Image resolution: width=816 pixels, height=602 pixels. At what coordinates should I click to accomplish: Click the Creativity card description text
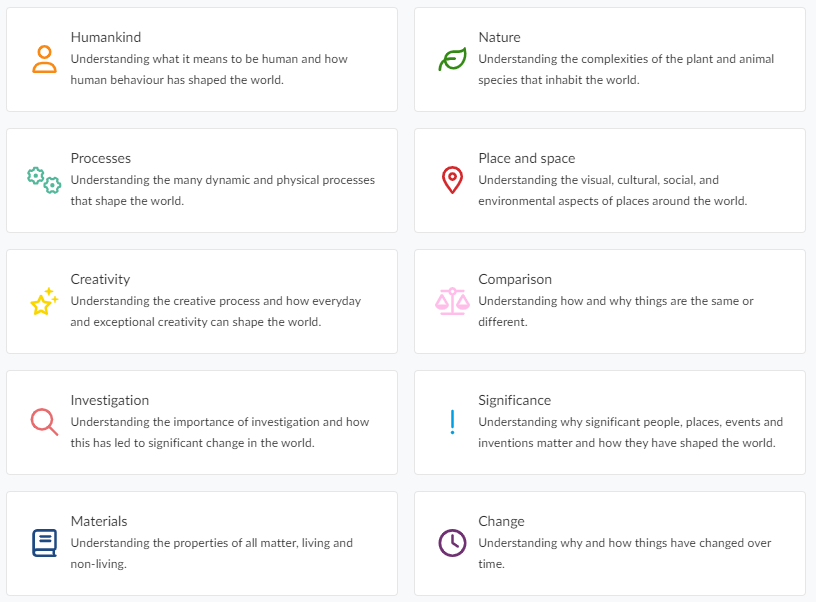(215, 311)
